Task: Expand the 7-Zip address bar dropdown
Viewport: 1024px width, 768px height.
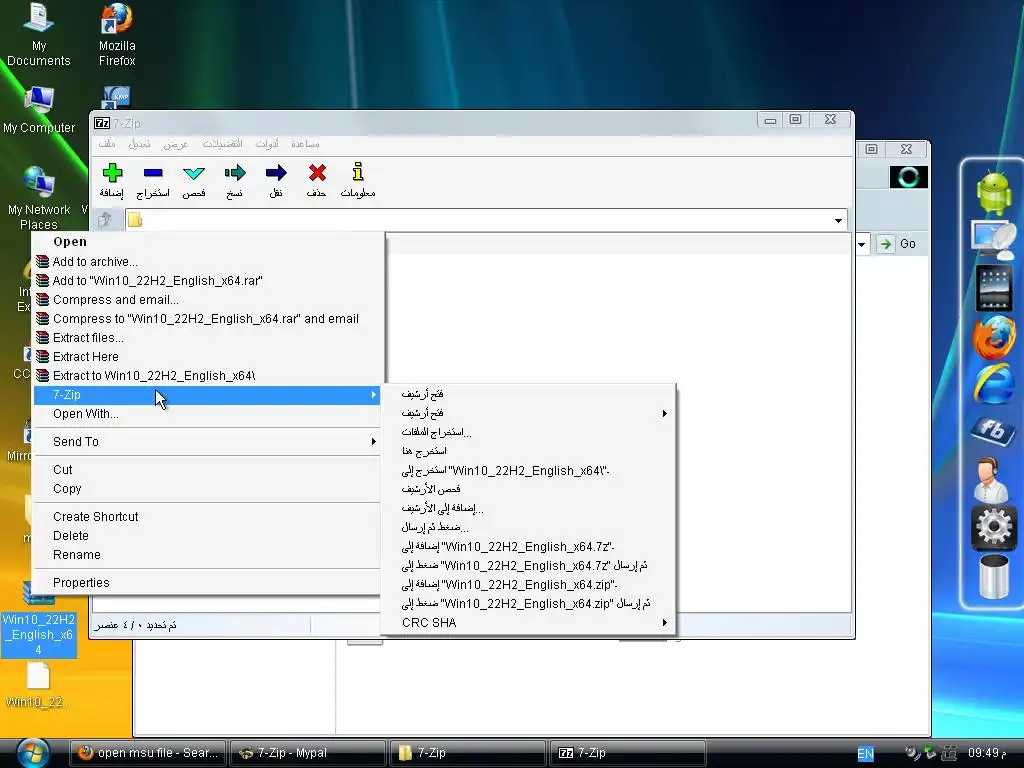Action: point(838,220)
